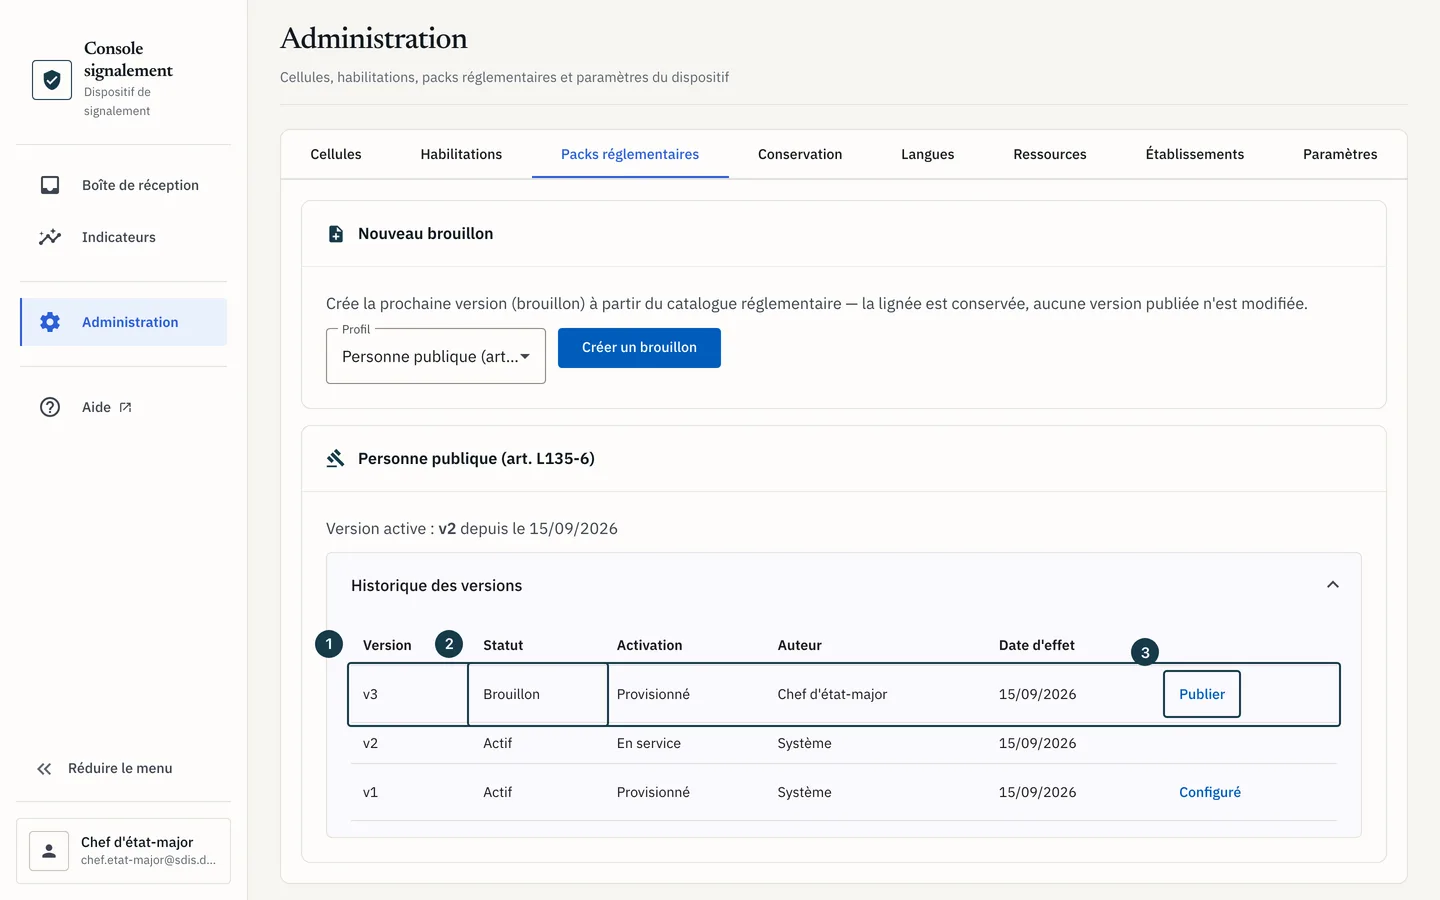Click the v1 version cell
The width and height of the screenshot is (1440, 900).
[370, 792]
